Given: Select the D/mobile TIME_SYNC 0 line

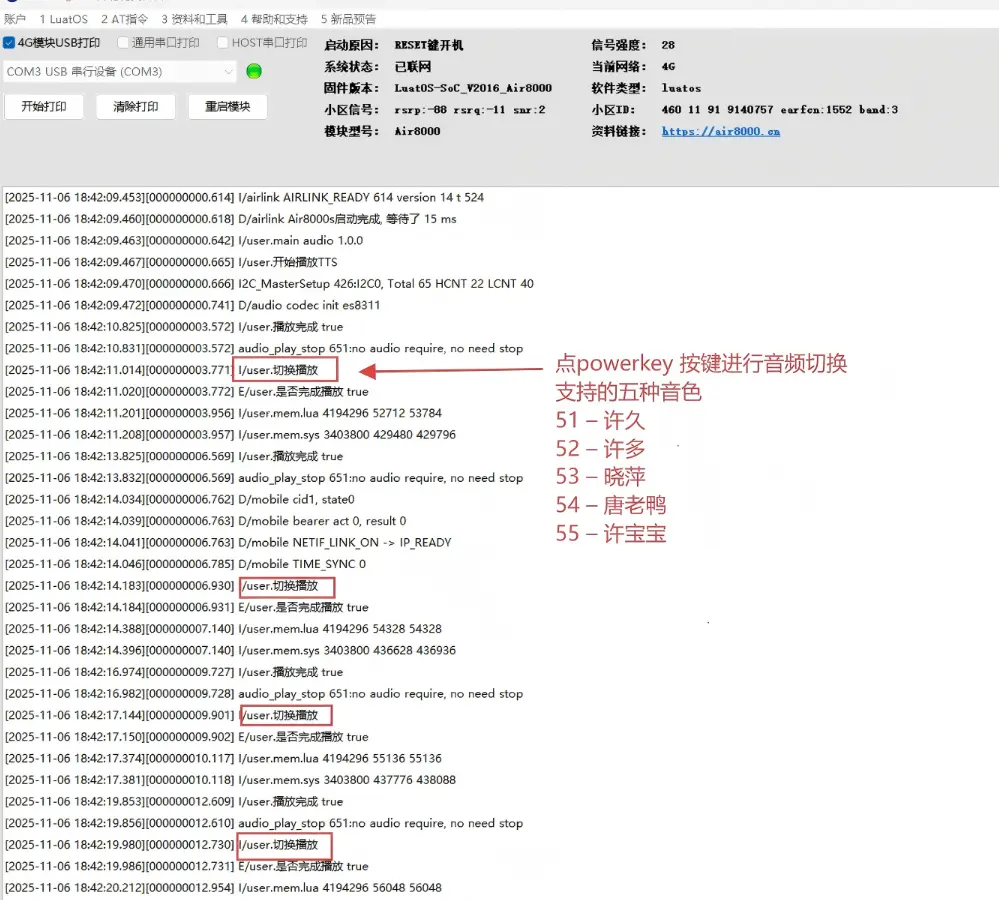Looking at the screenshot, I should [185, 564].
